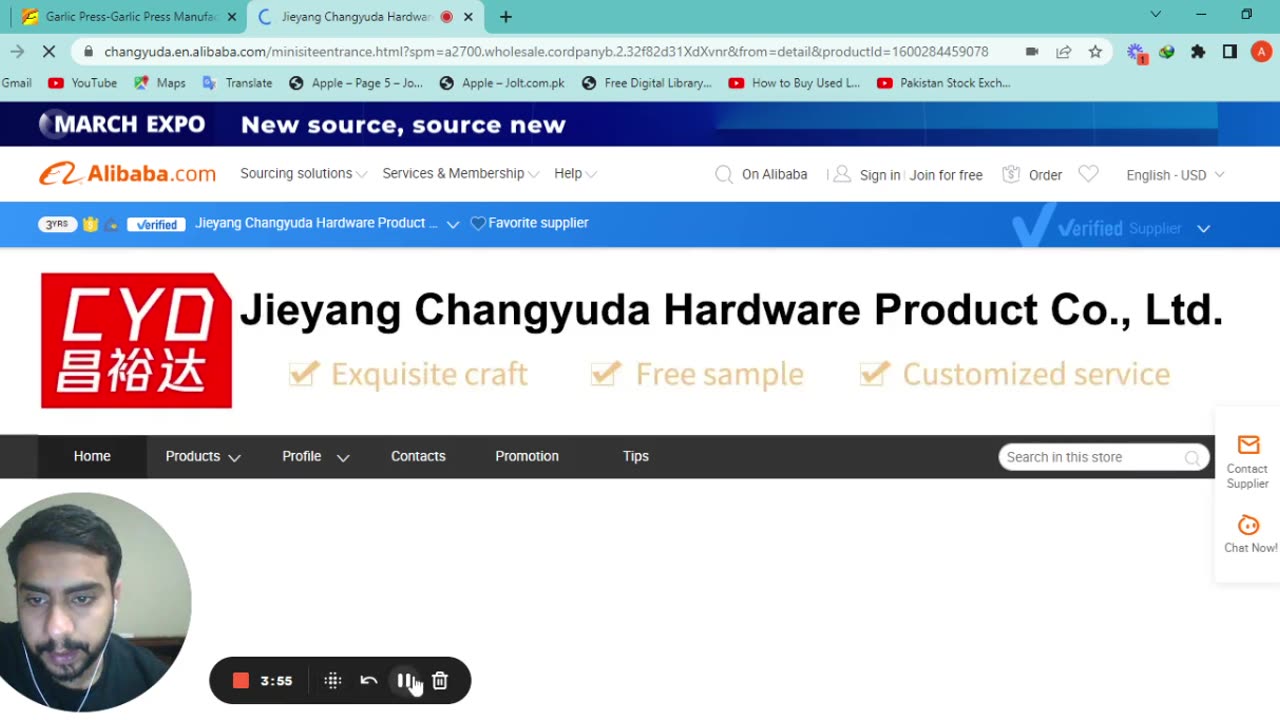This screenshot has height=720, width=1280.
Task: Expand the Verified Supplier dropdown arrow
Action: tap(1204, 229)
